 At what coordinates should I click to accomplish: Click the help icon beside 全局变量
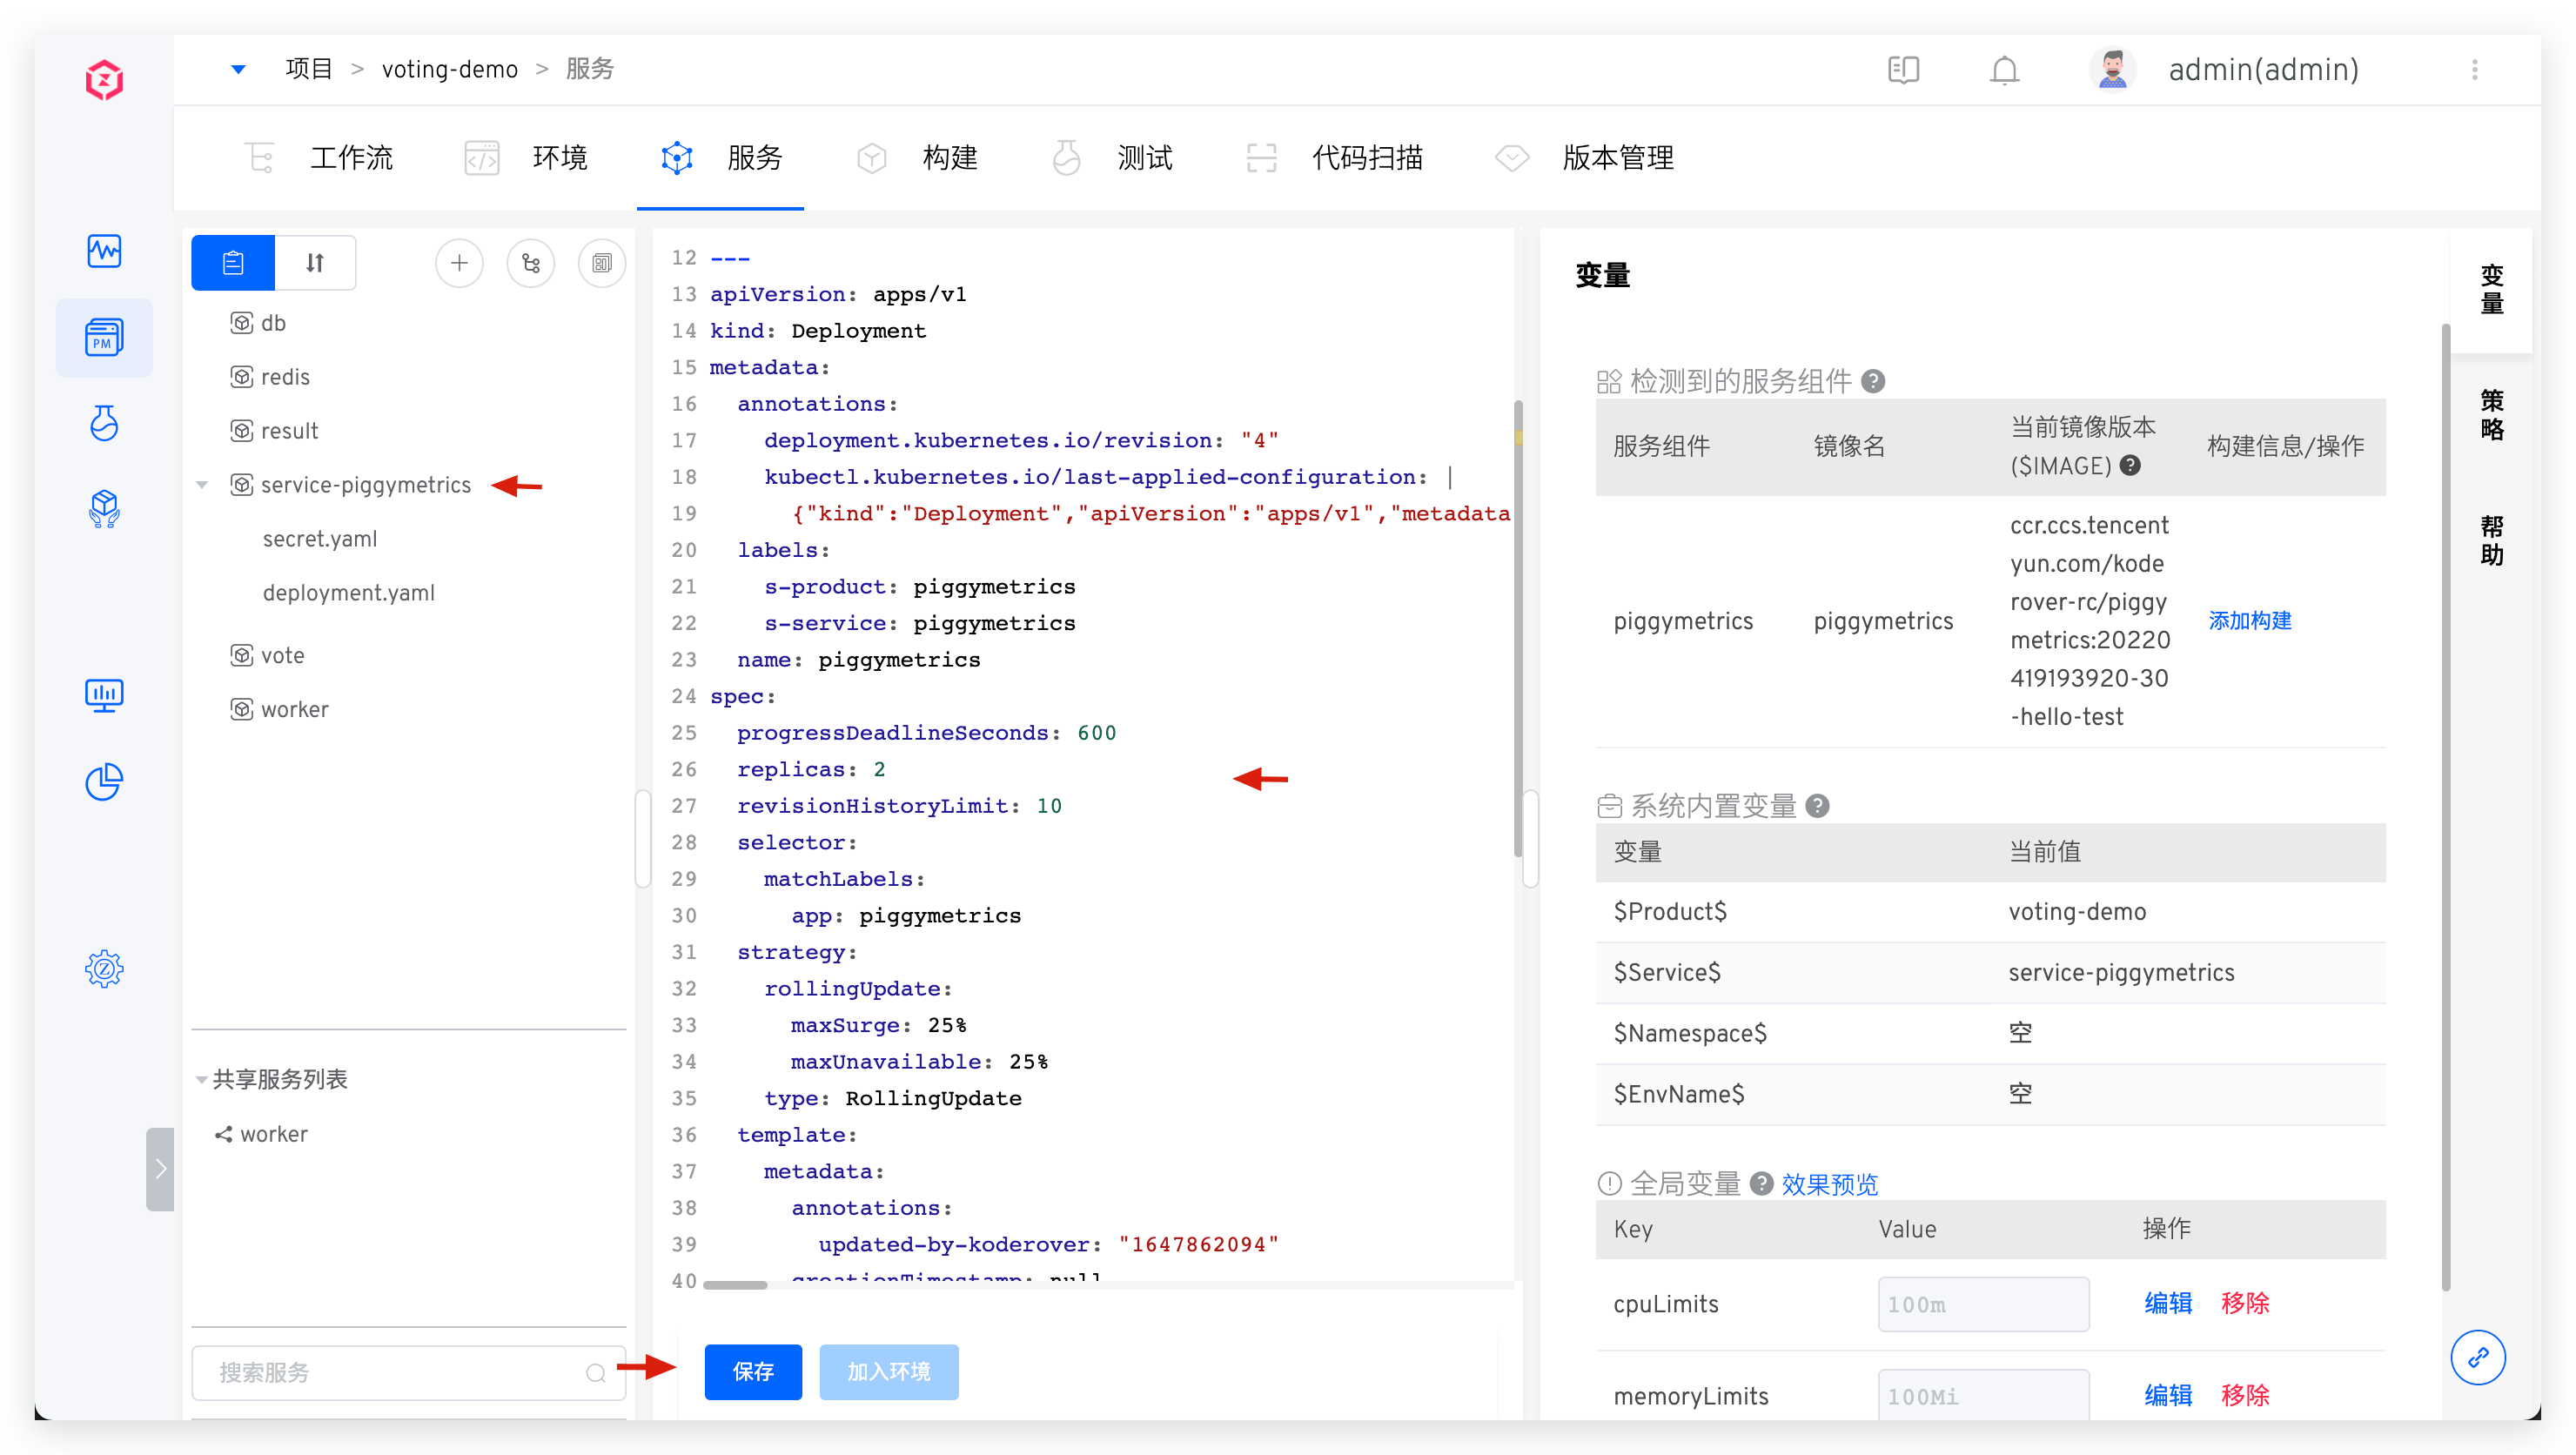[1762, 1183]
